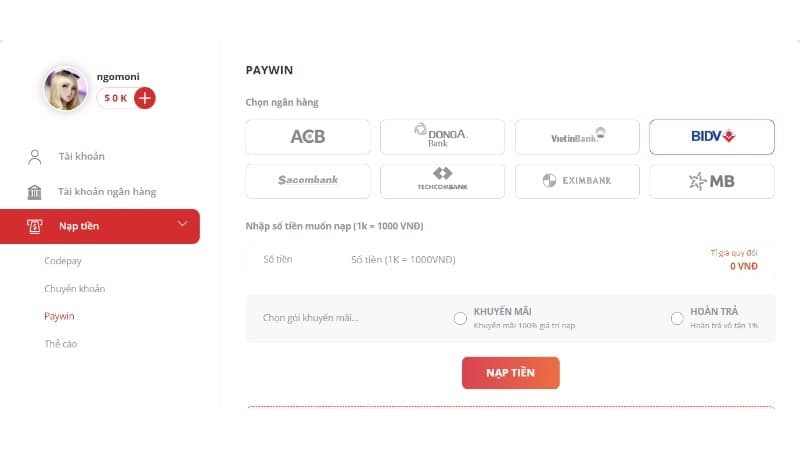Click the user silhouette Tài khoản icon
800x450 pixels.
(35, 156)
